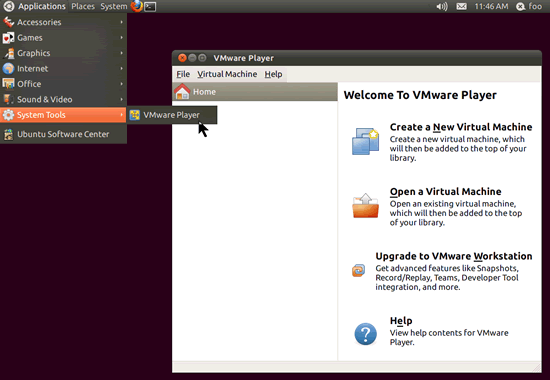Minimize the VMware Player window
The height and width of the screenshot is (380, 550).
(192, 58)
